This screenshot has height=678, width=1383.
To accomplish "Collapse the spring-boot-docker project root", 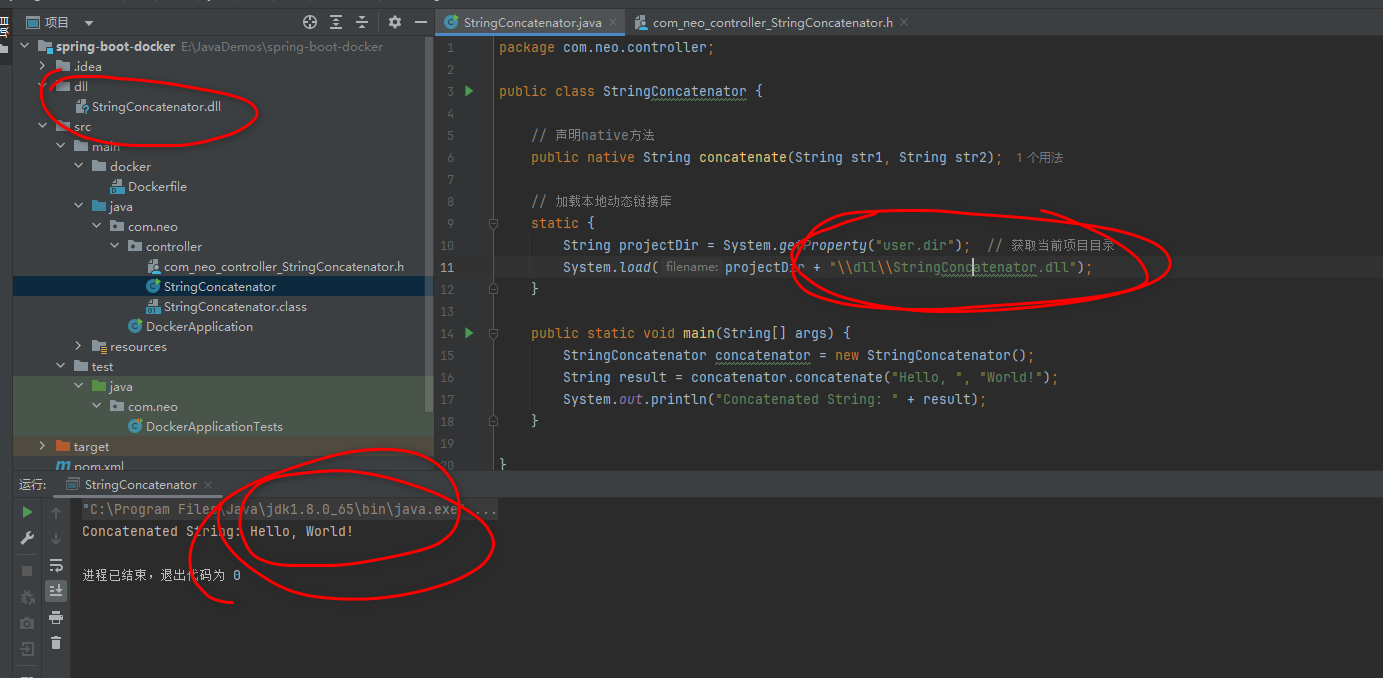I will pos(25,46).
